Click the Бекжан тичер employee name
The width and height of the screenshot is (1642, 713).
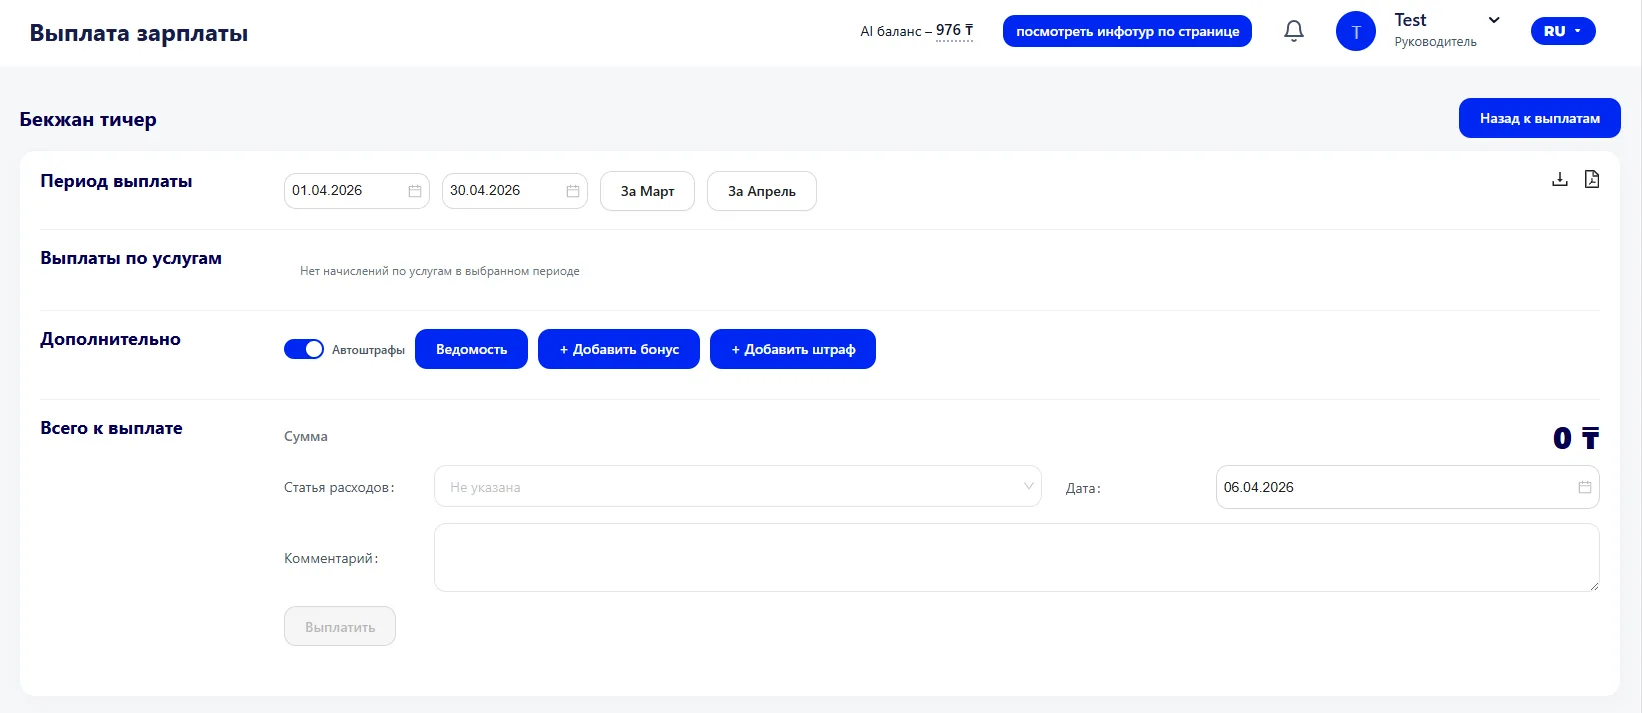88,120
